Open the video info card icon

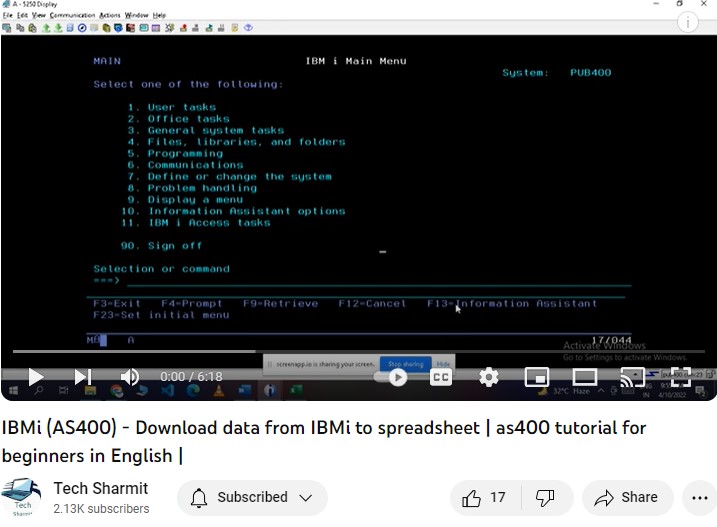687,22
